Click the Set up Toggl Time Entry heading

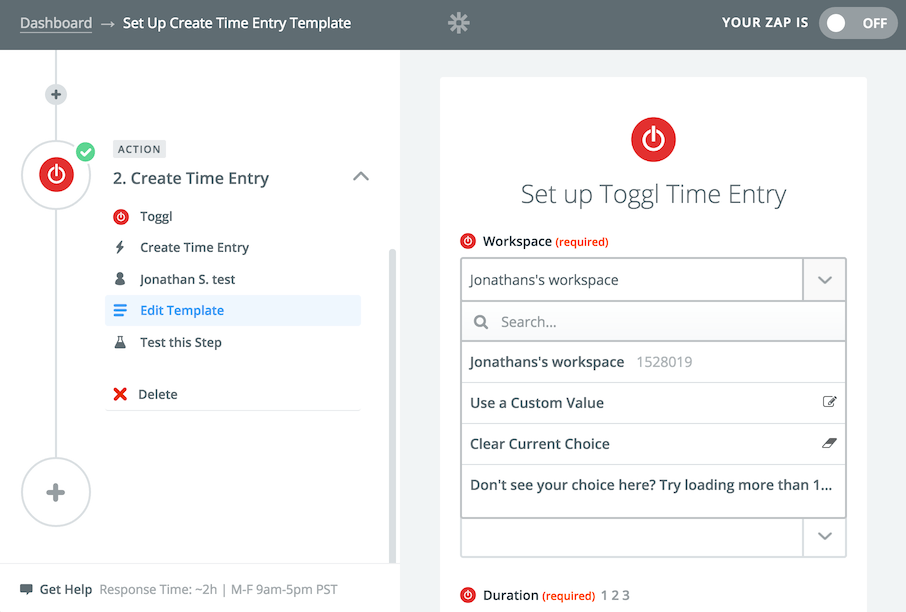[653, 194]
